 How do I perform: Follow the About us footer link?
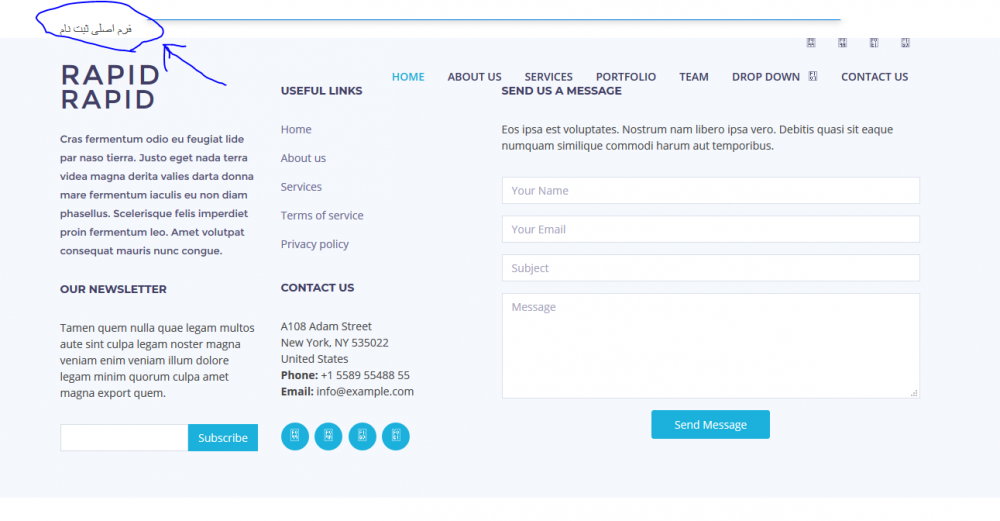pyautogui.click(x=303, y=158)
